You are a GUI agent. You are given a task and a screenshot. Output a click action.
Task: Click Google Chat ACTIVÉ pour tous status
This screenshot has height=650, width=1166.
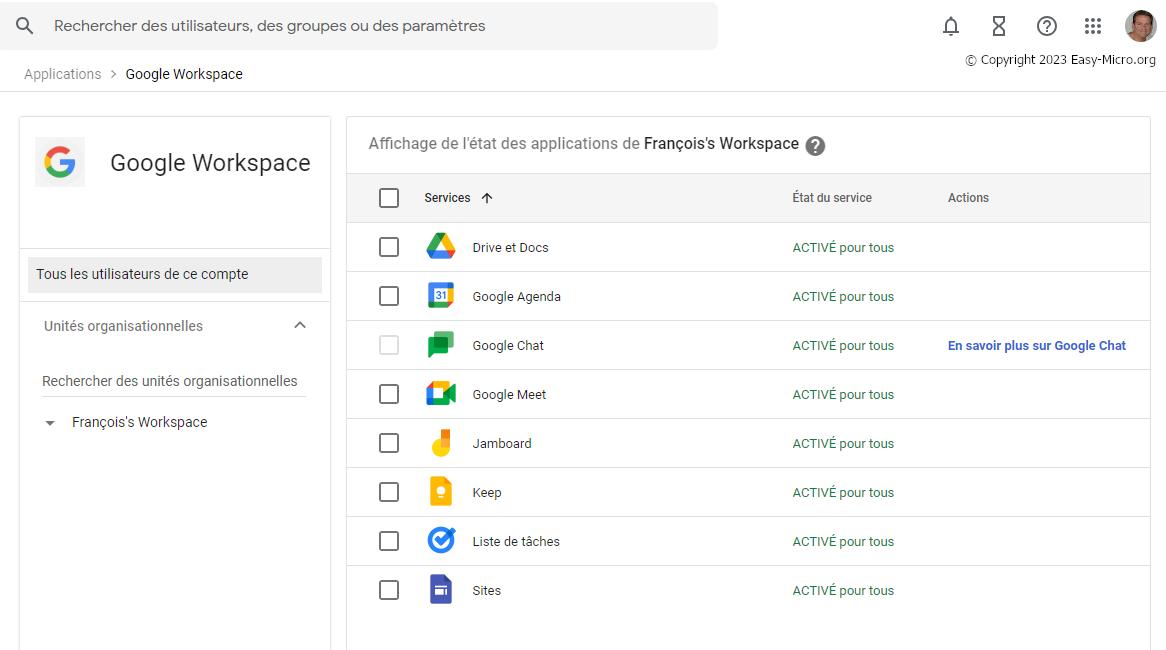pos(843,346)
